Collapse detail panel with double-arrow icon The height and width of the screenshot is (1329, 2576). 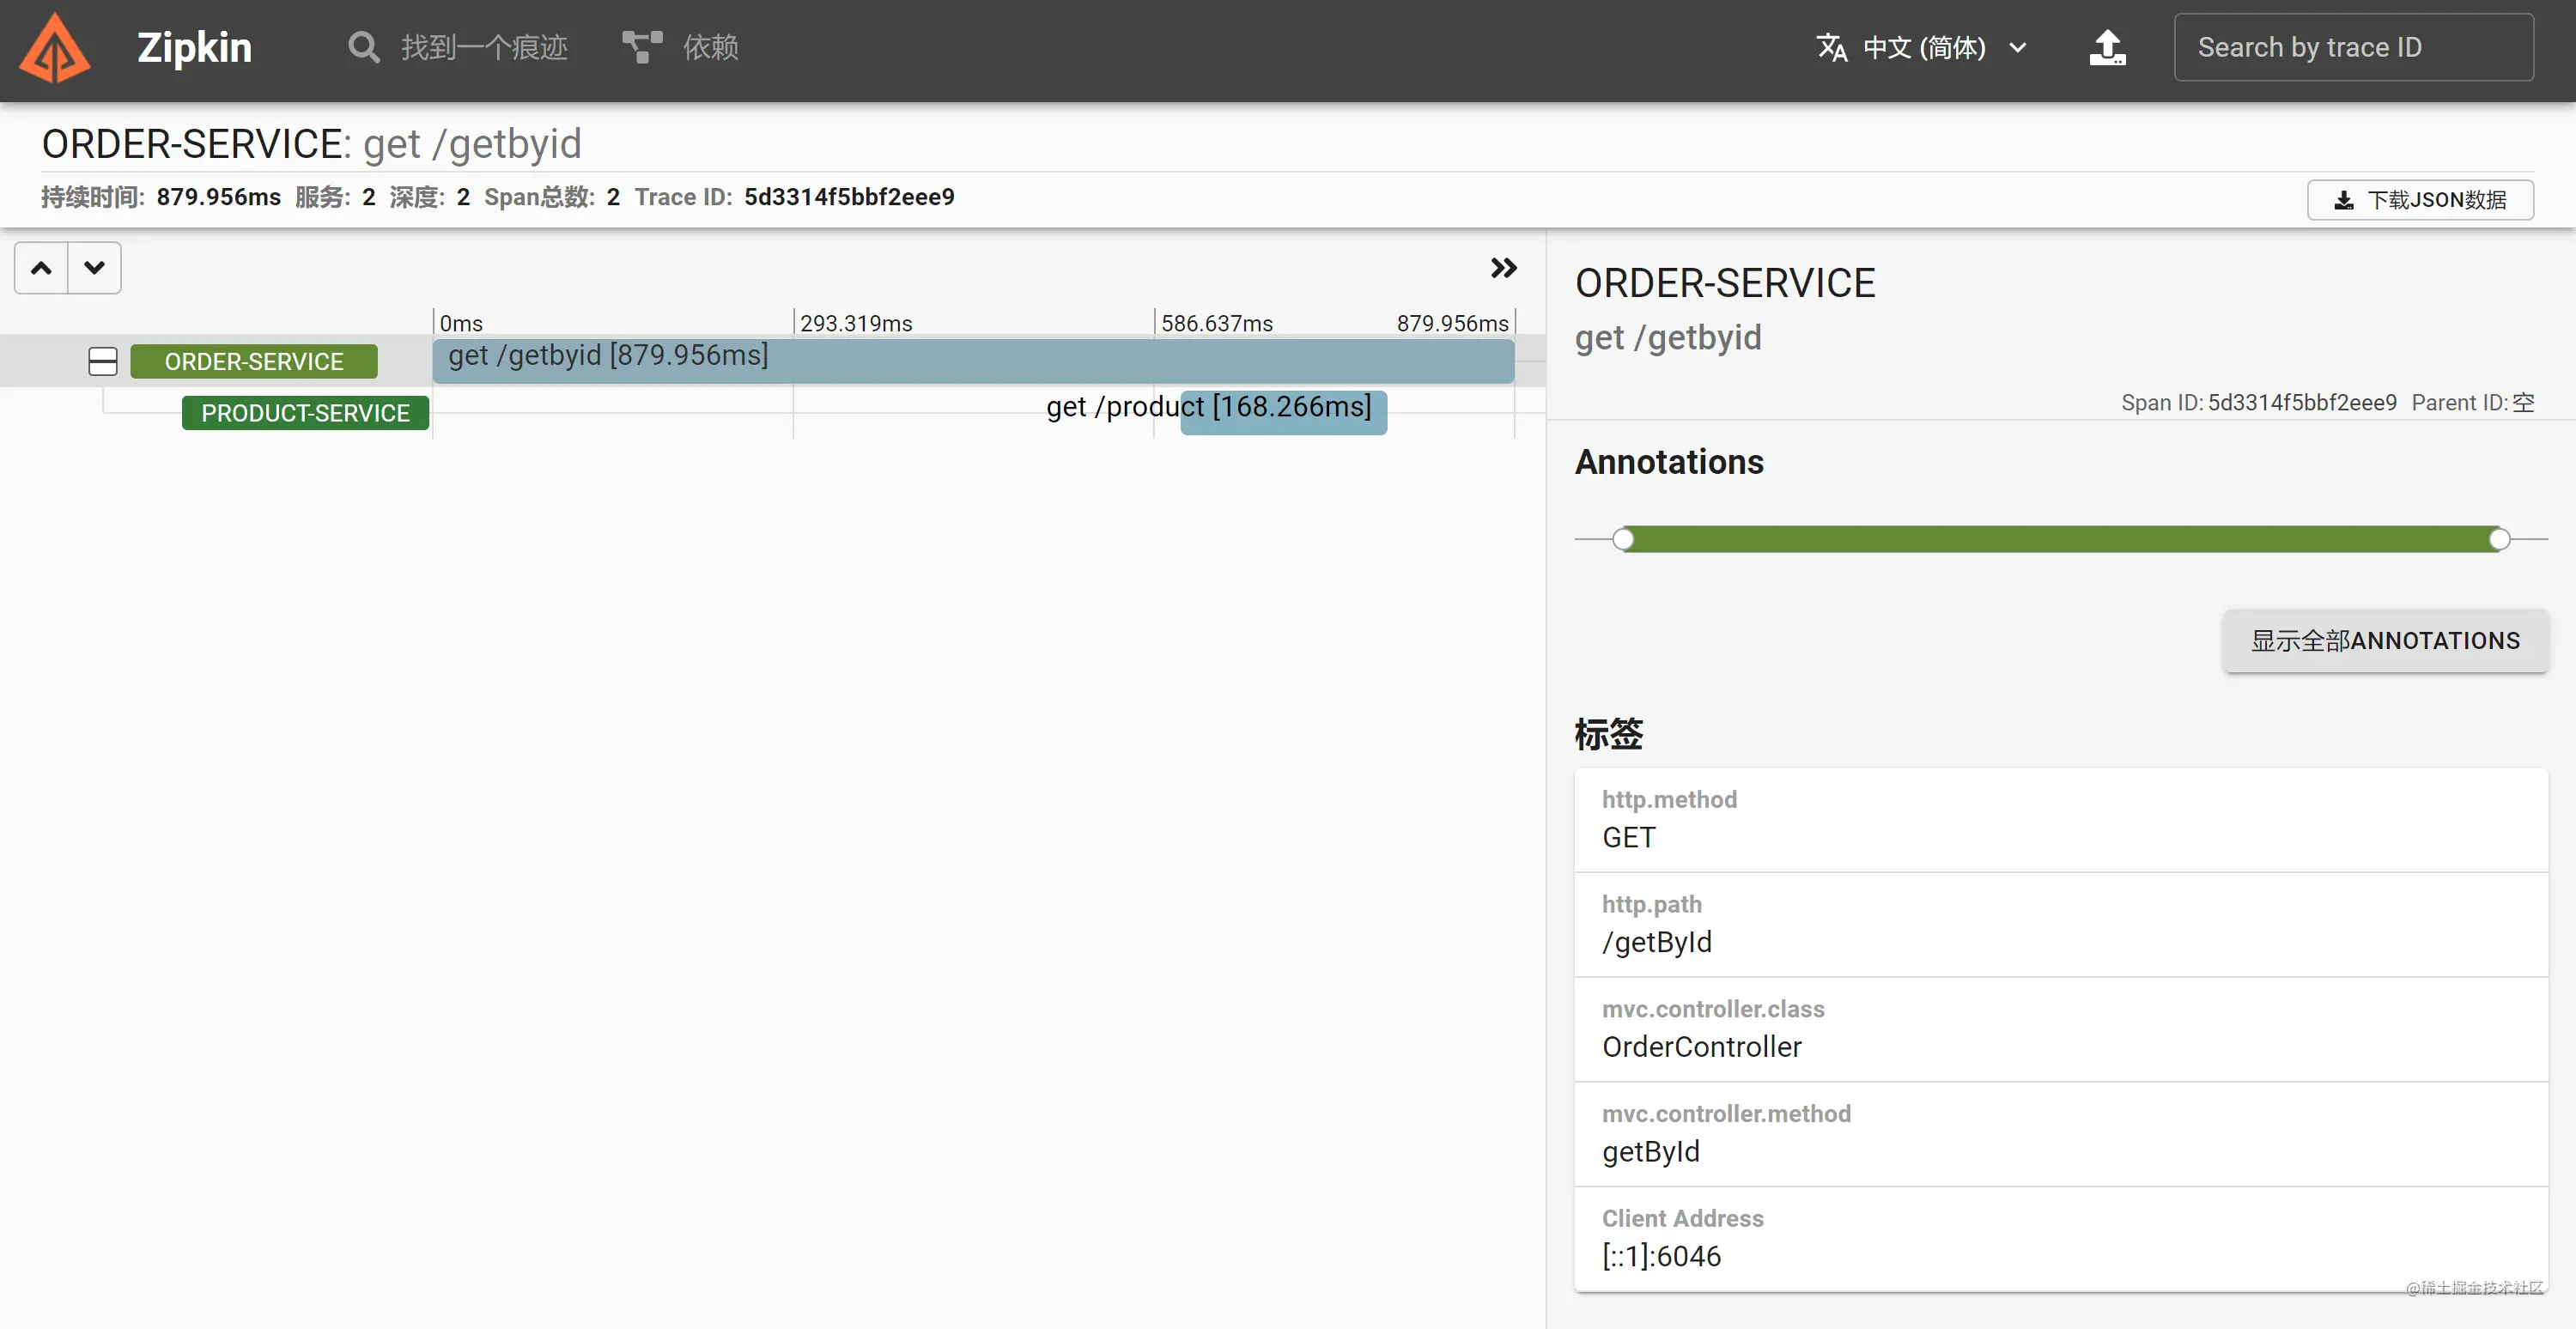[1503, 268]
